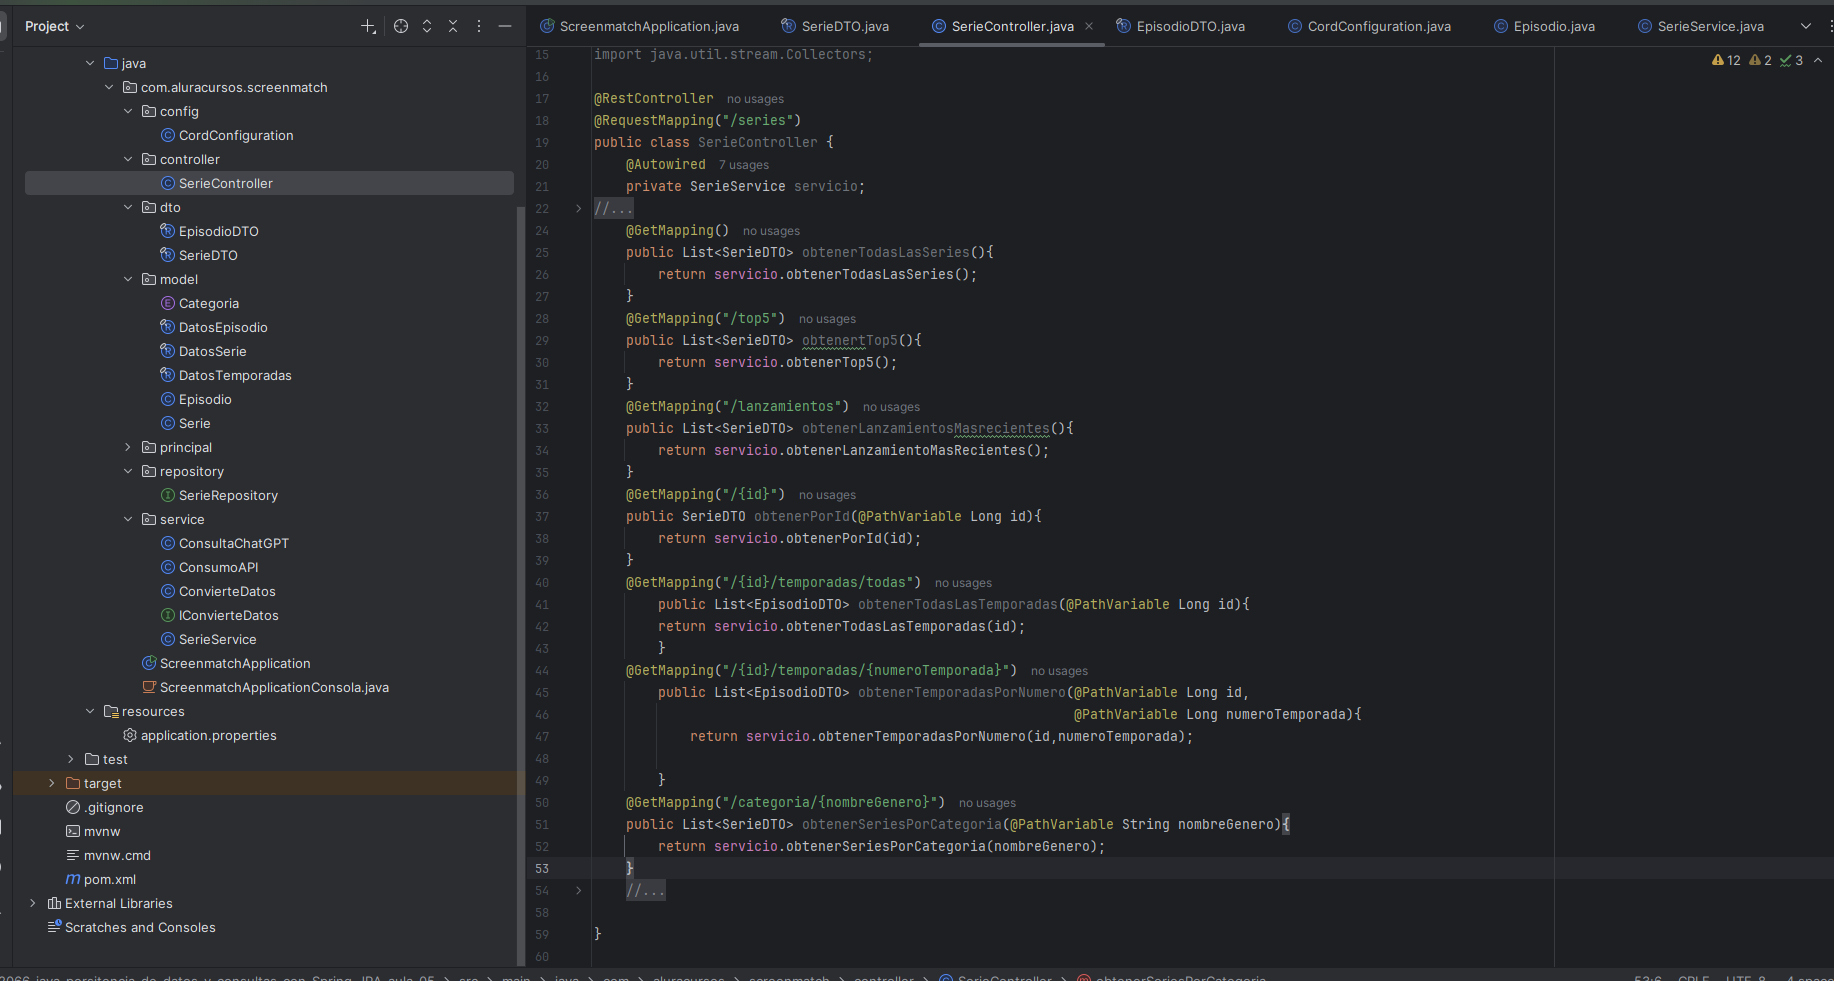Collapse the service package
Viewport: 1834px width, 981px height.
point(128,519)
